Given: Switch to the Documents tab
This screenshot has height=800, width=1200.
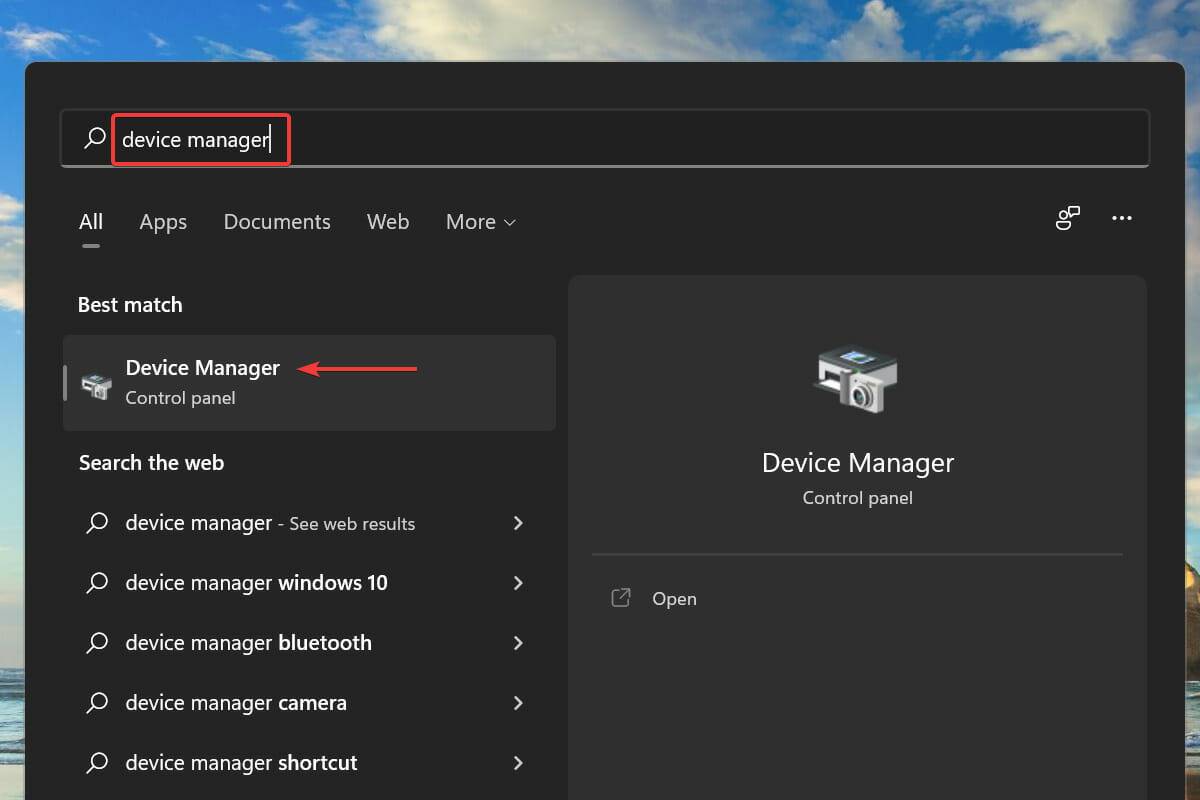Looking at the screenshot, I should 277,222.
